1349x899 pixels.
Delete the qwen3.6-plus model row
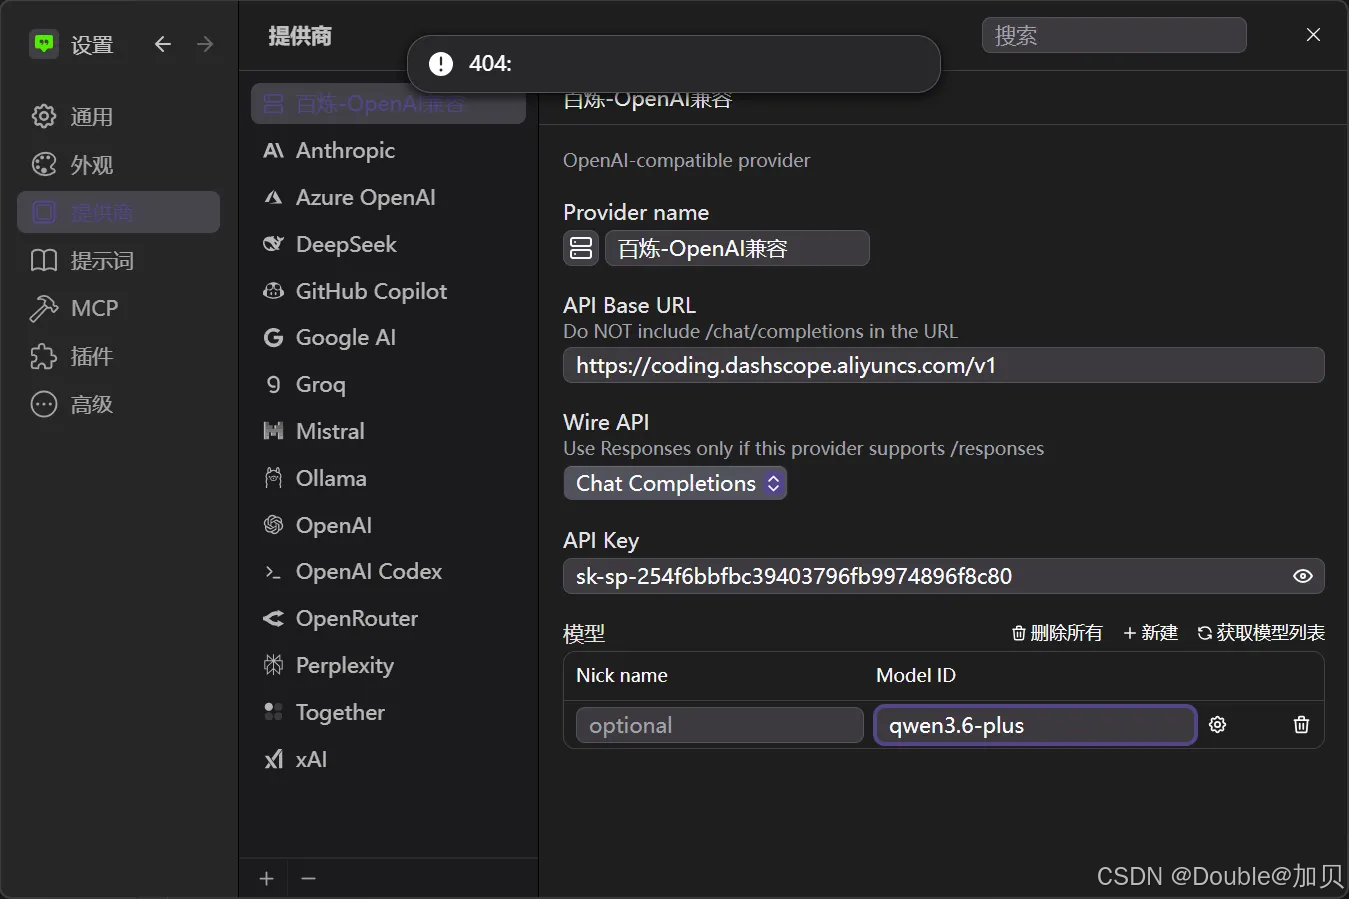pos(1301,725)
